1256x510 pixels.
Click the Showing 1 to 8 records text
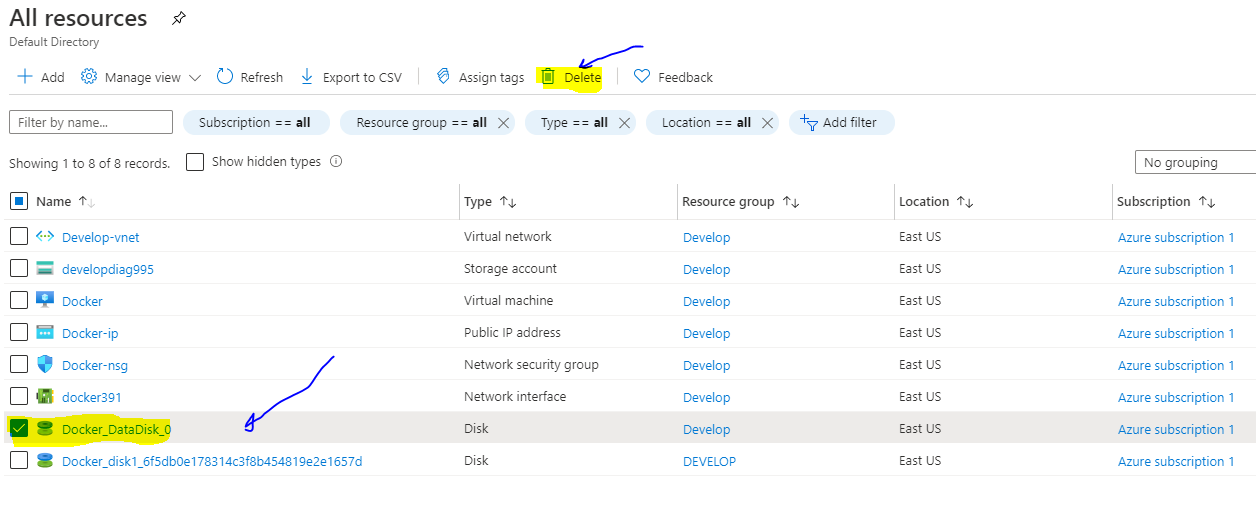89,163
